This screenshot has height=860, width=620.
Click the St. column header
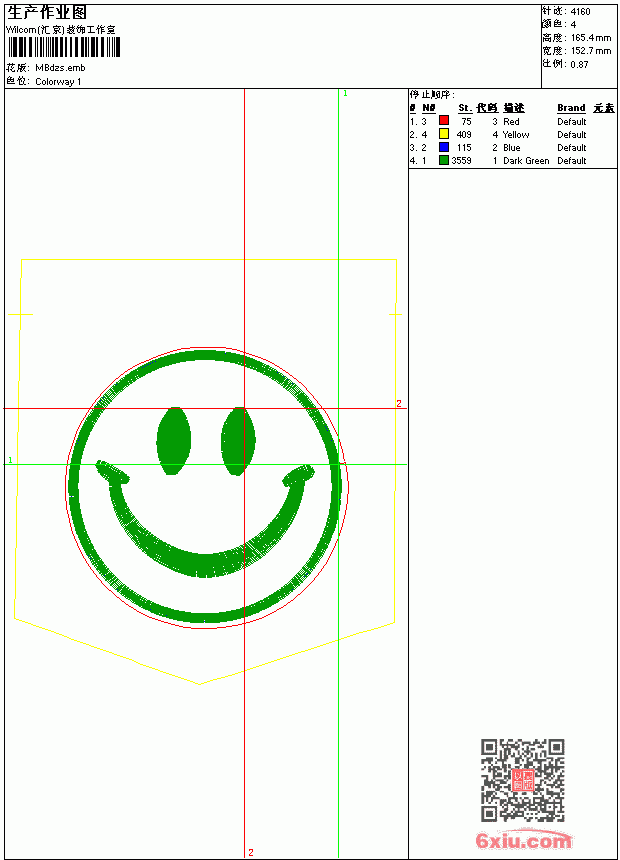coord(465,108)
